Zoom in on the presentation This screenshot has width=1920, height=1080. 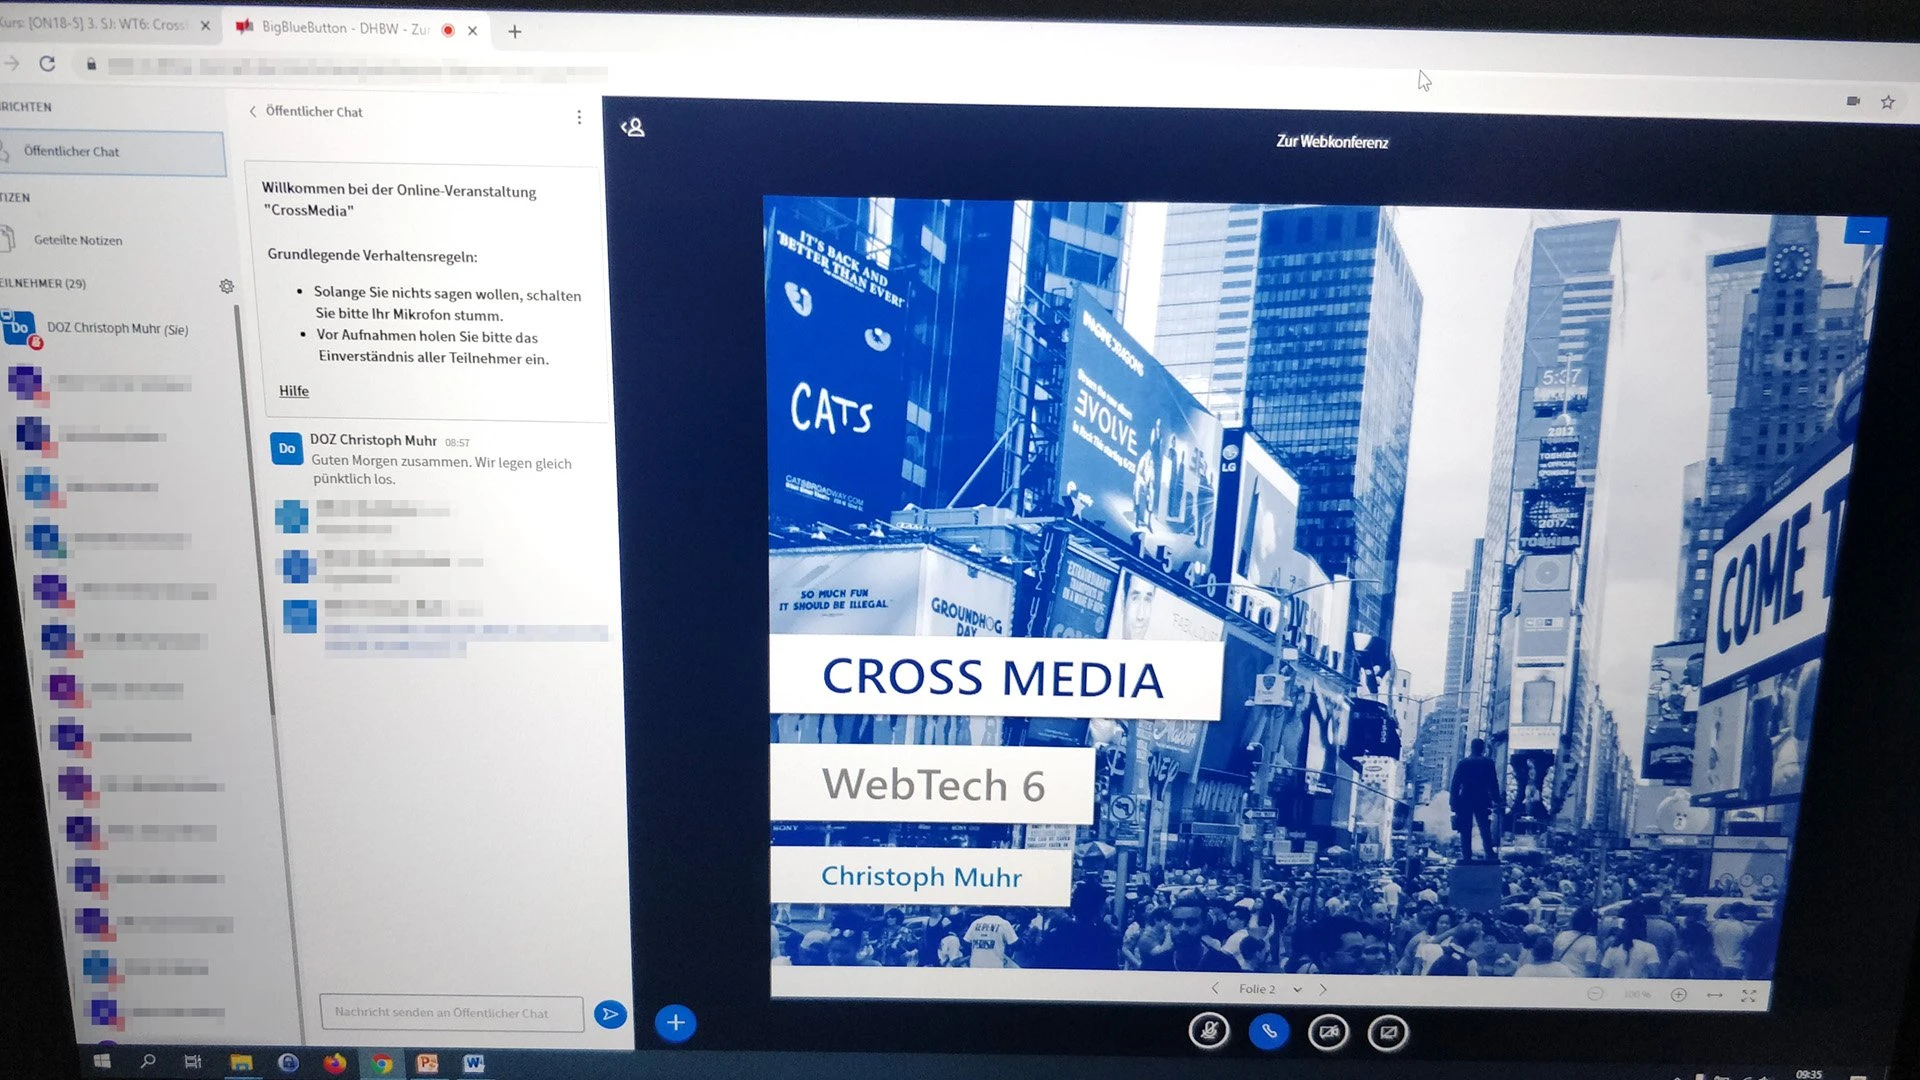coord(1679,994)
